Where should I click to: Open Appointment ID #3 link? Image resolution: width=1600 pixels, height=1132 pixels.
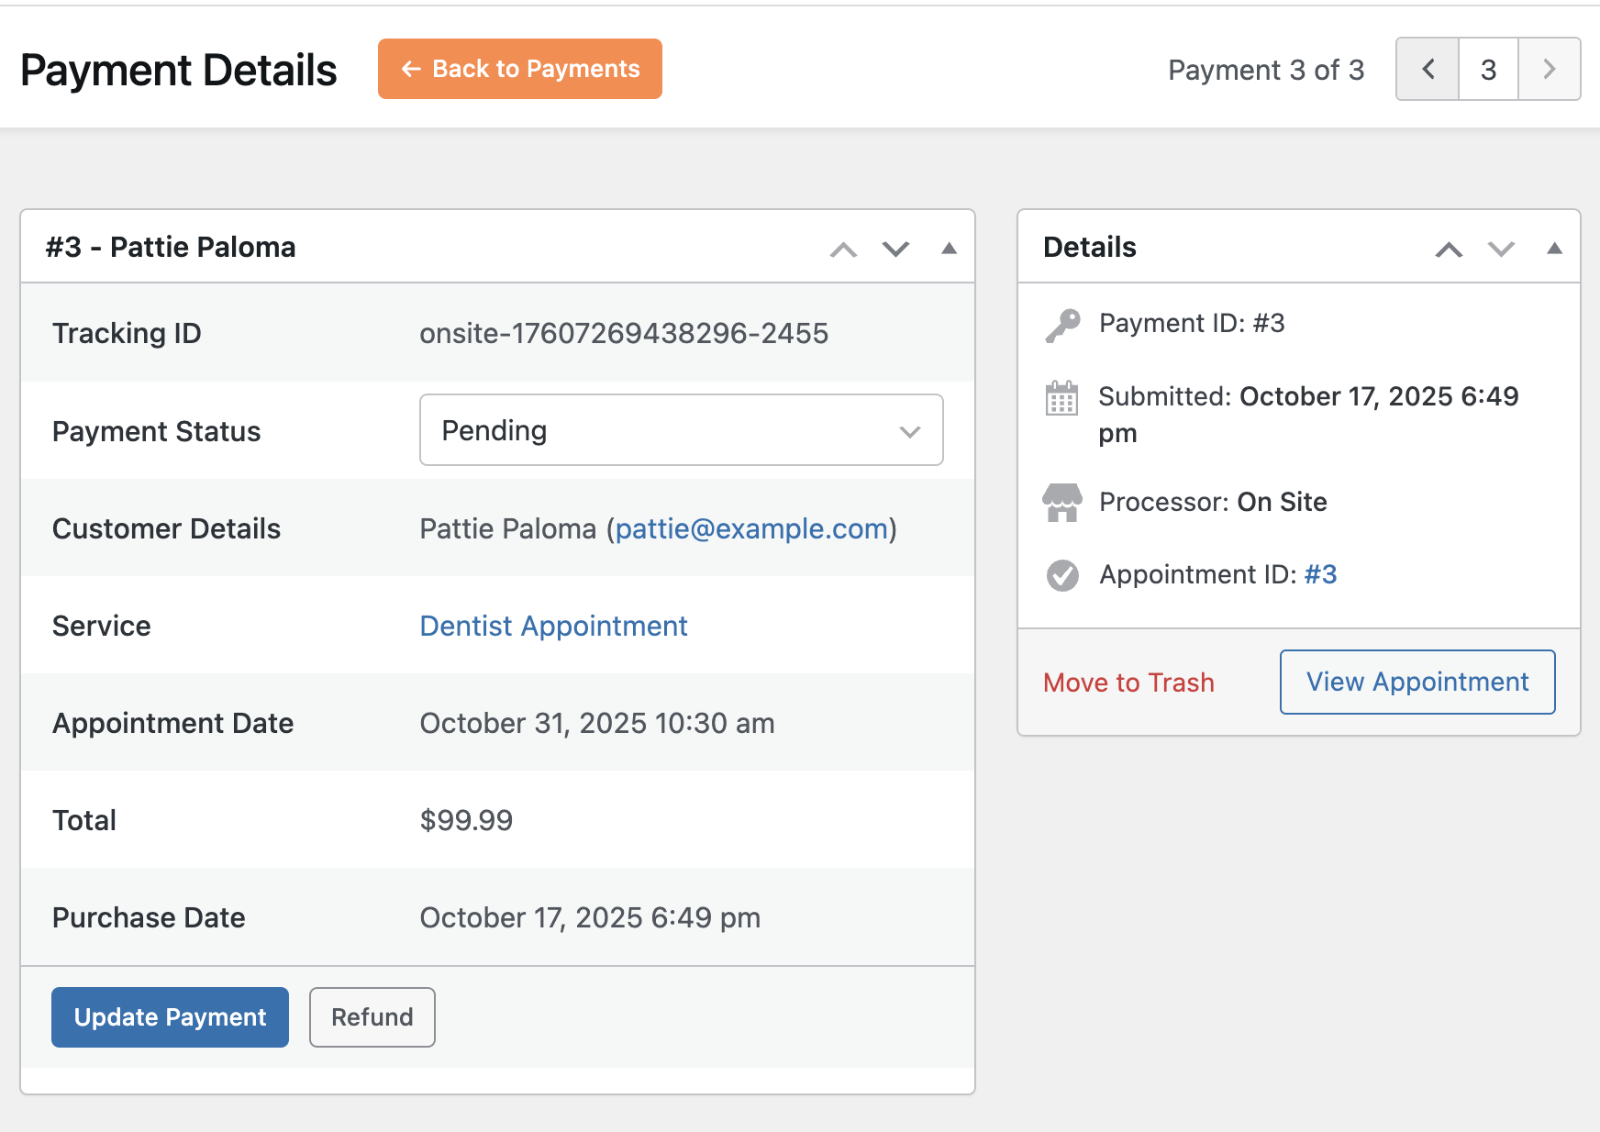click(x=1321, y=574)
